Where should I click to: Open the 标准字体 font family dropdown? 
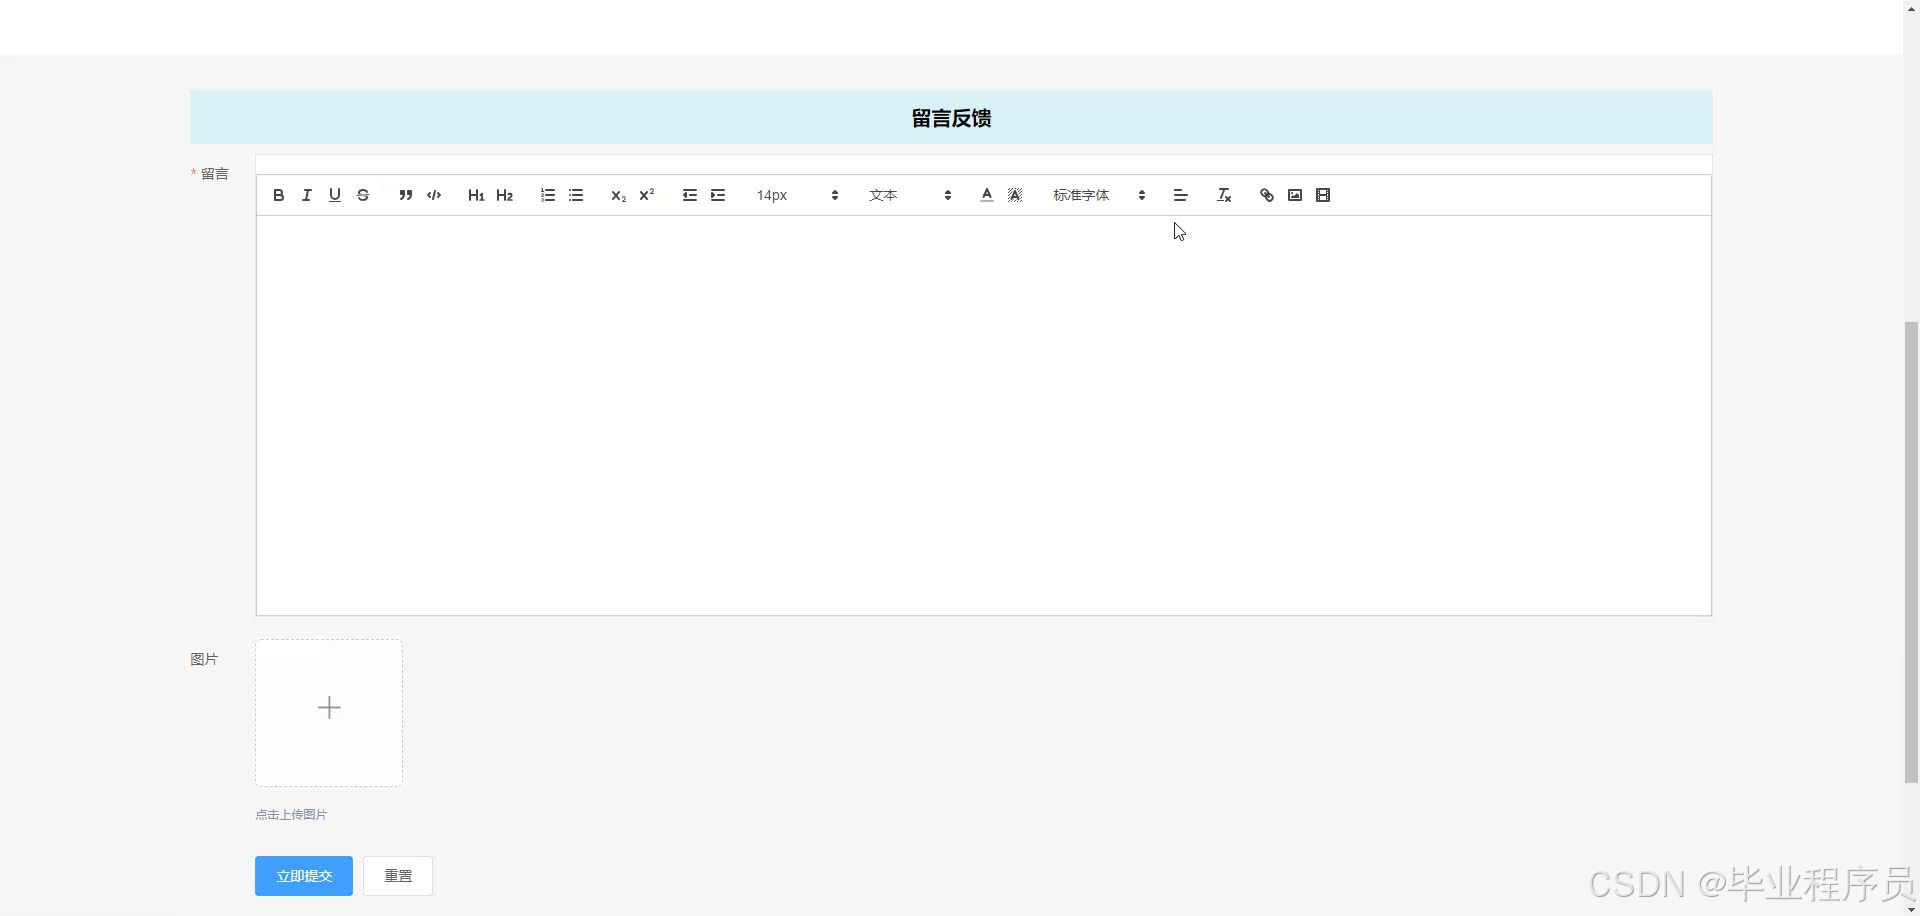pyautogui.click(x=1099, y=195)
